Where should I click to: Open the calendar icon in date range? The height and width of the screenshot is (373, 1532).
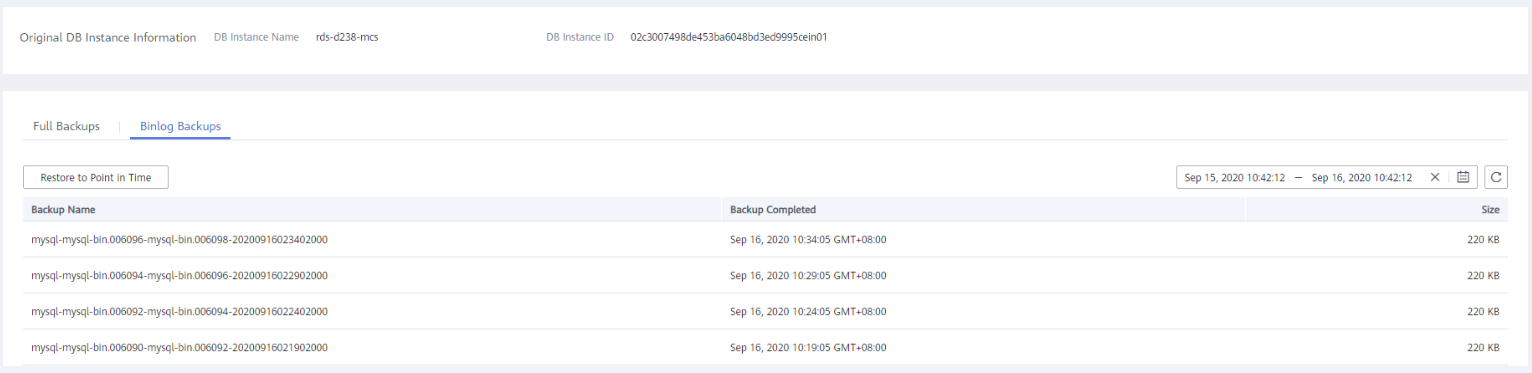point(1463,177)
